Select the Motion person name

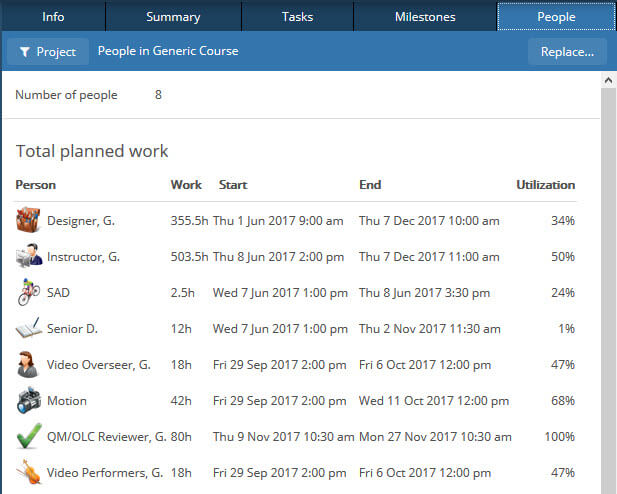(x=67, y=401)
